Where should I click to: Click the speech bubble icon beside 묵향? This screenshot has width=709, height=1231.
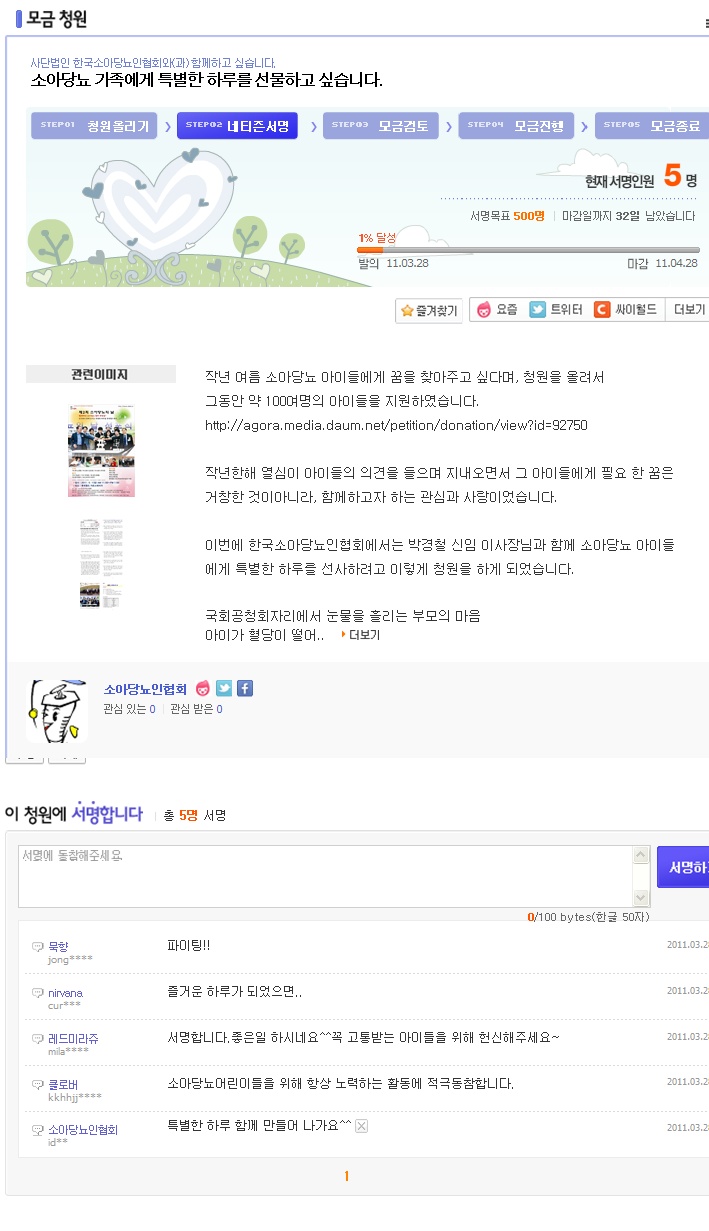(x=38, y=946)
